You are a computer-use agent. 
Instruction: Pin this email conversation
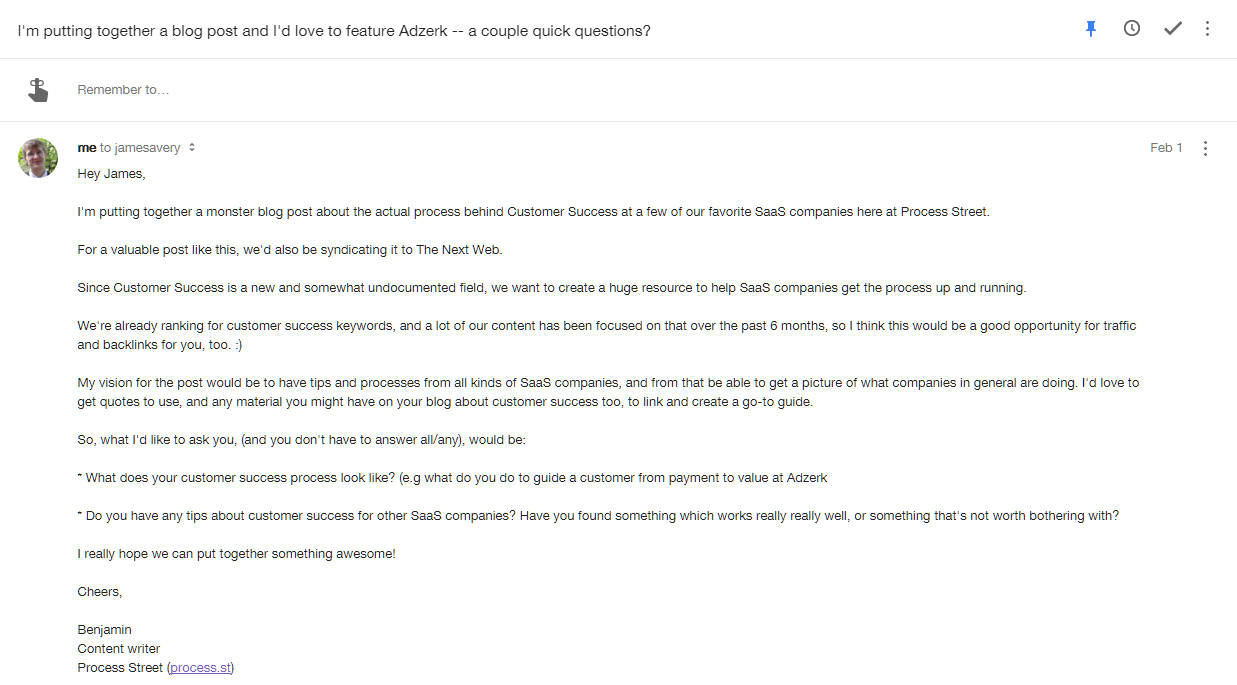pyautogui.click(x=1091, y=29)
